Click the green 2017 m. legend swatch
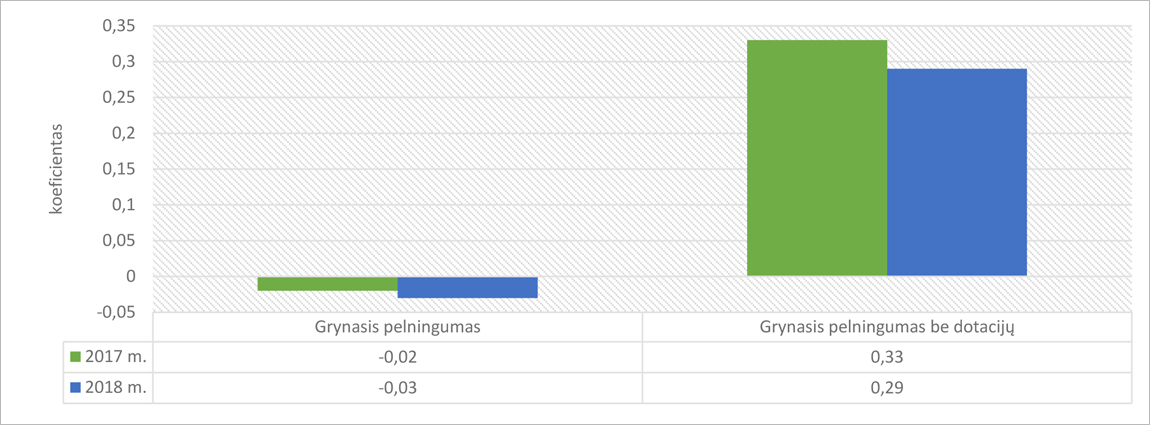 pyautogui.click(x=76, y=357)
